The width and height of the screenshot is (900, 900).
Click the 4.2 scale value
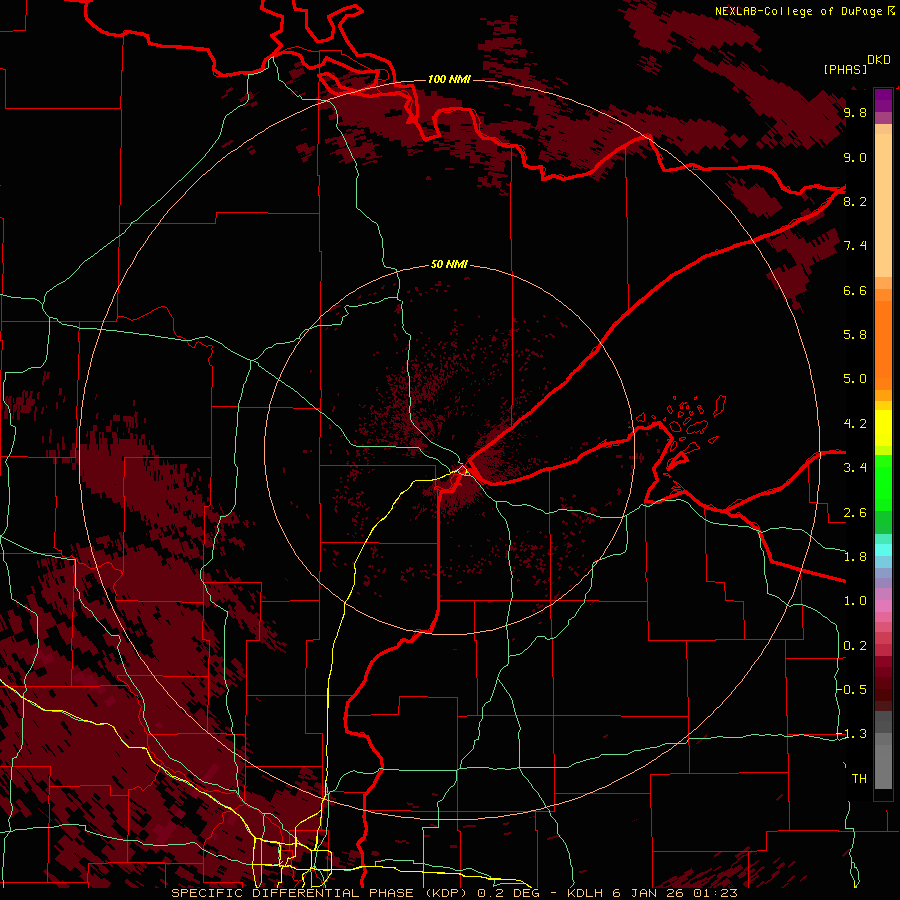coord(855,424)
